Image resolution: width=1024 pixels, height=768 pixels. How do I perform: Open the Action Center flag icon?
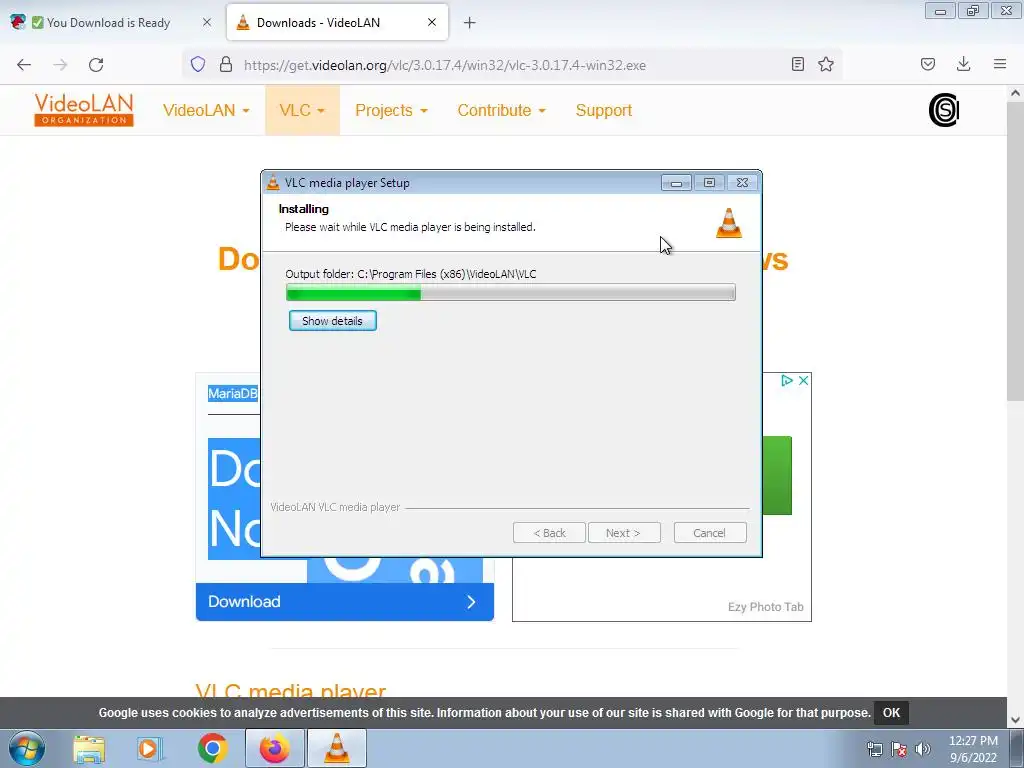coord(899,749)
